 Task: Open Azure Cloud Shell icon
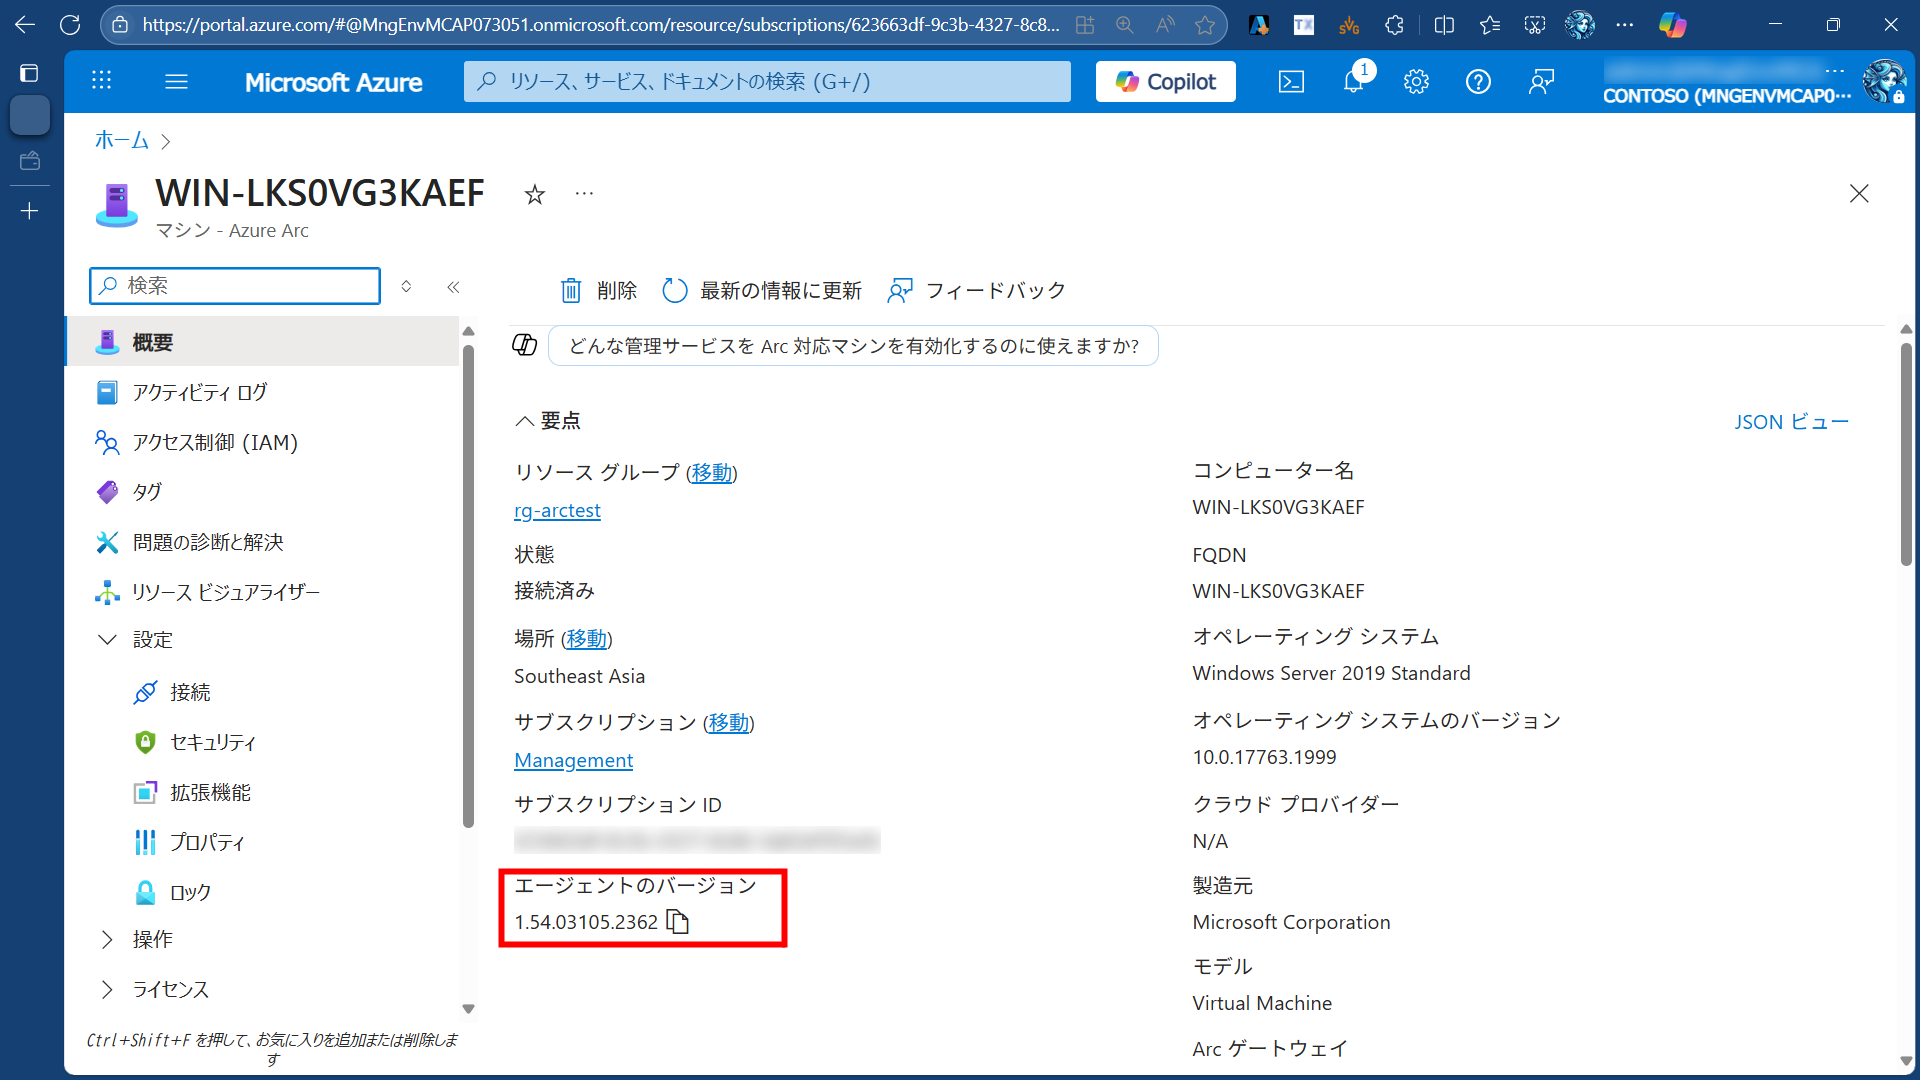click(x=1291, y=82)
